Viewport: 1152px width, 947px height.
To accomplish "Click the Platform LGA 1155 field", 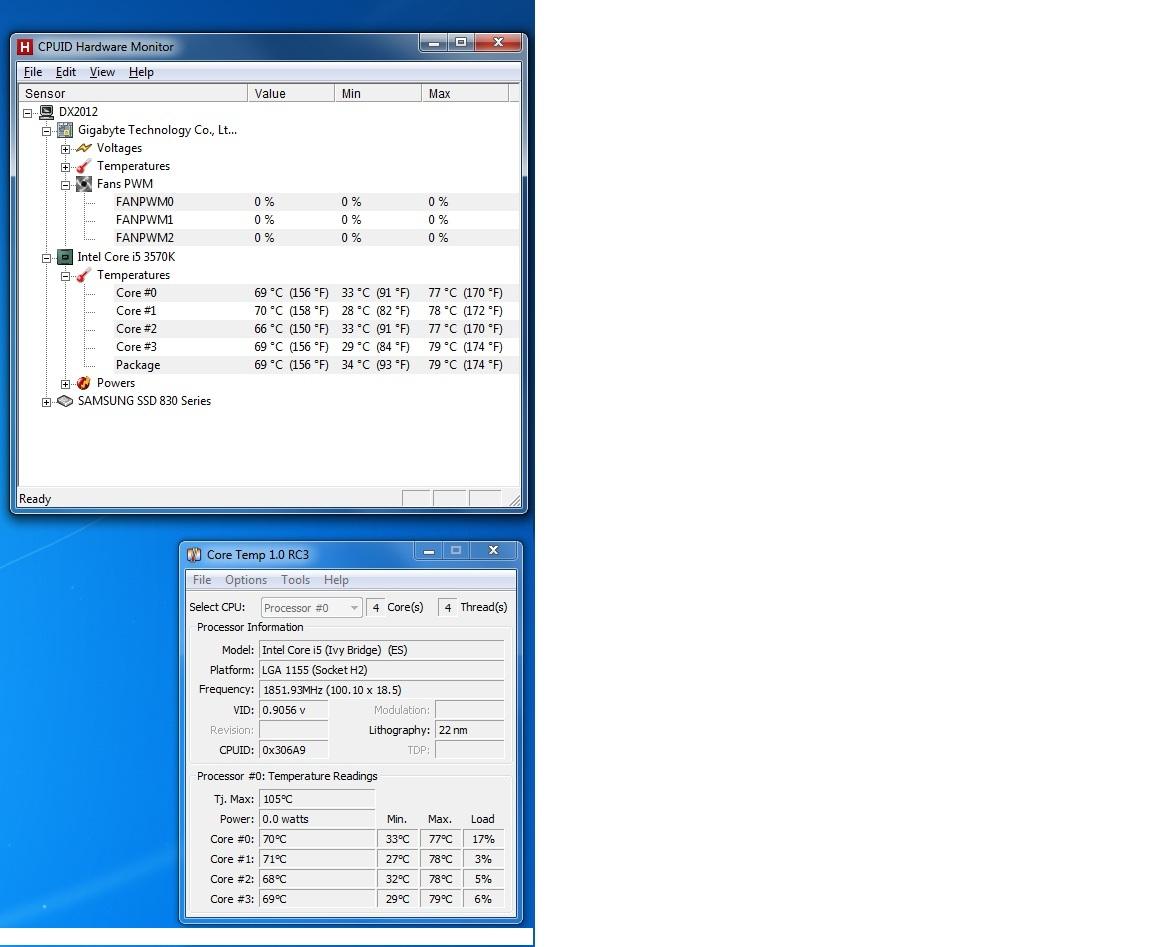I will [381, 670].
